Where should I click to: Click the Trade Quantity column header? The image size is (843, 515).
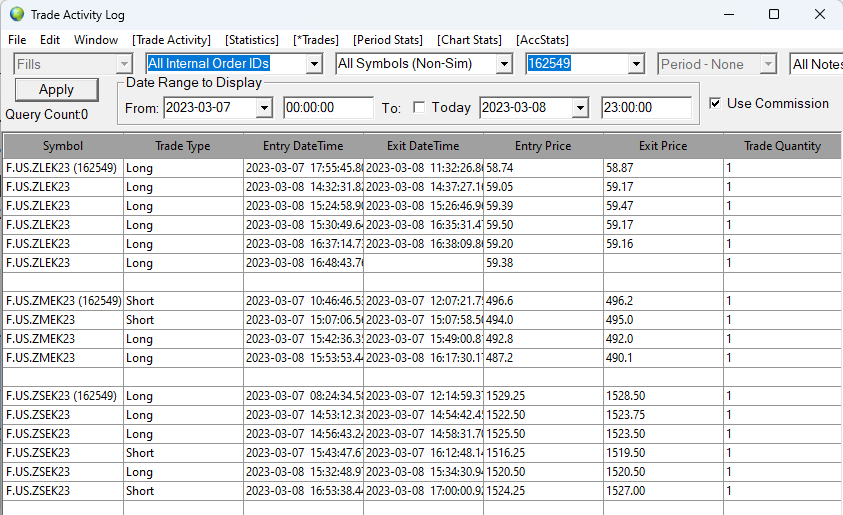[782, 146]
